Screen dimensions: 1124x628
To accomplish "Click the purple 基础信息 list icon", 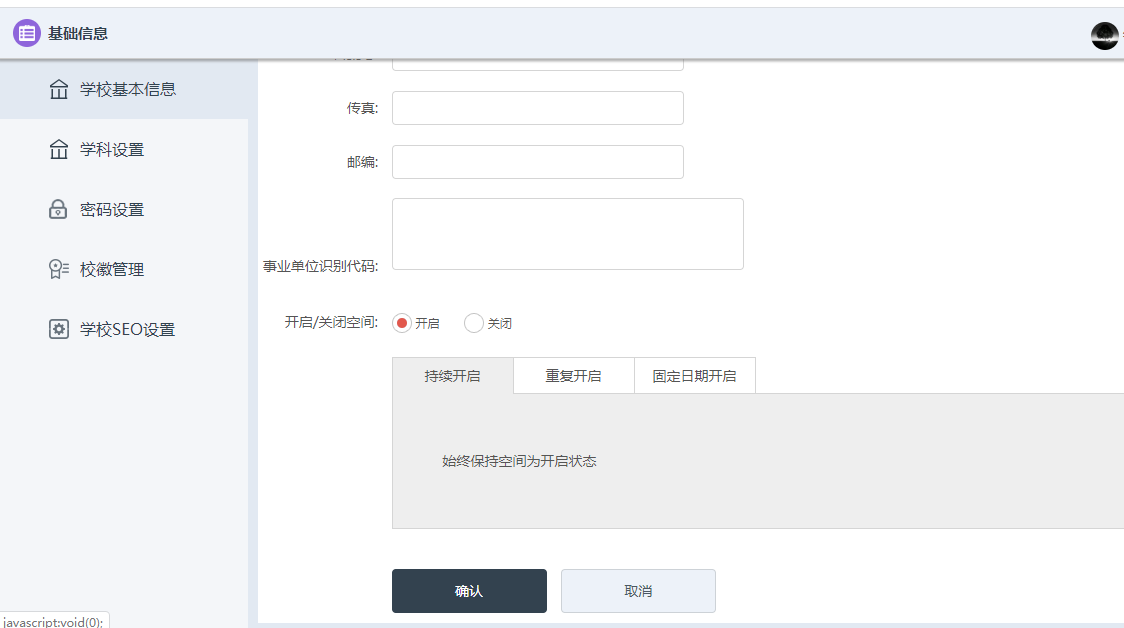I will 27,33.
